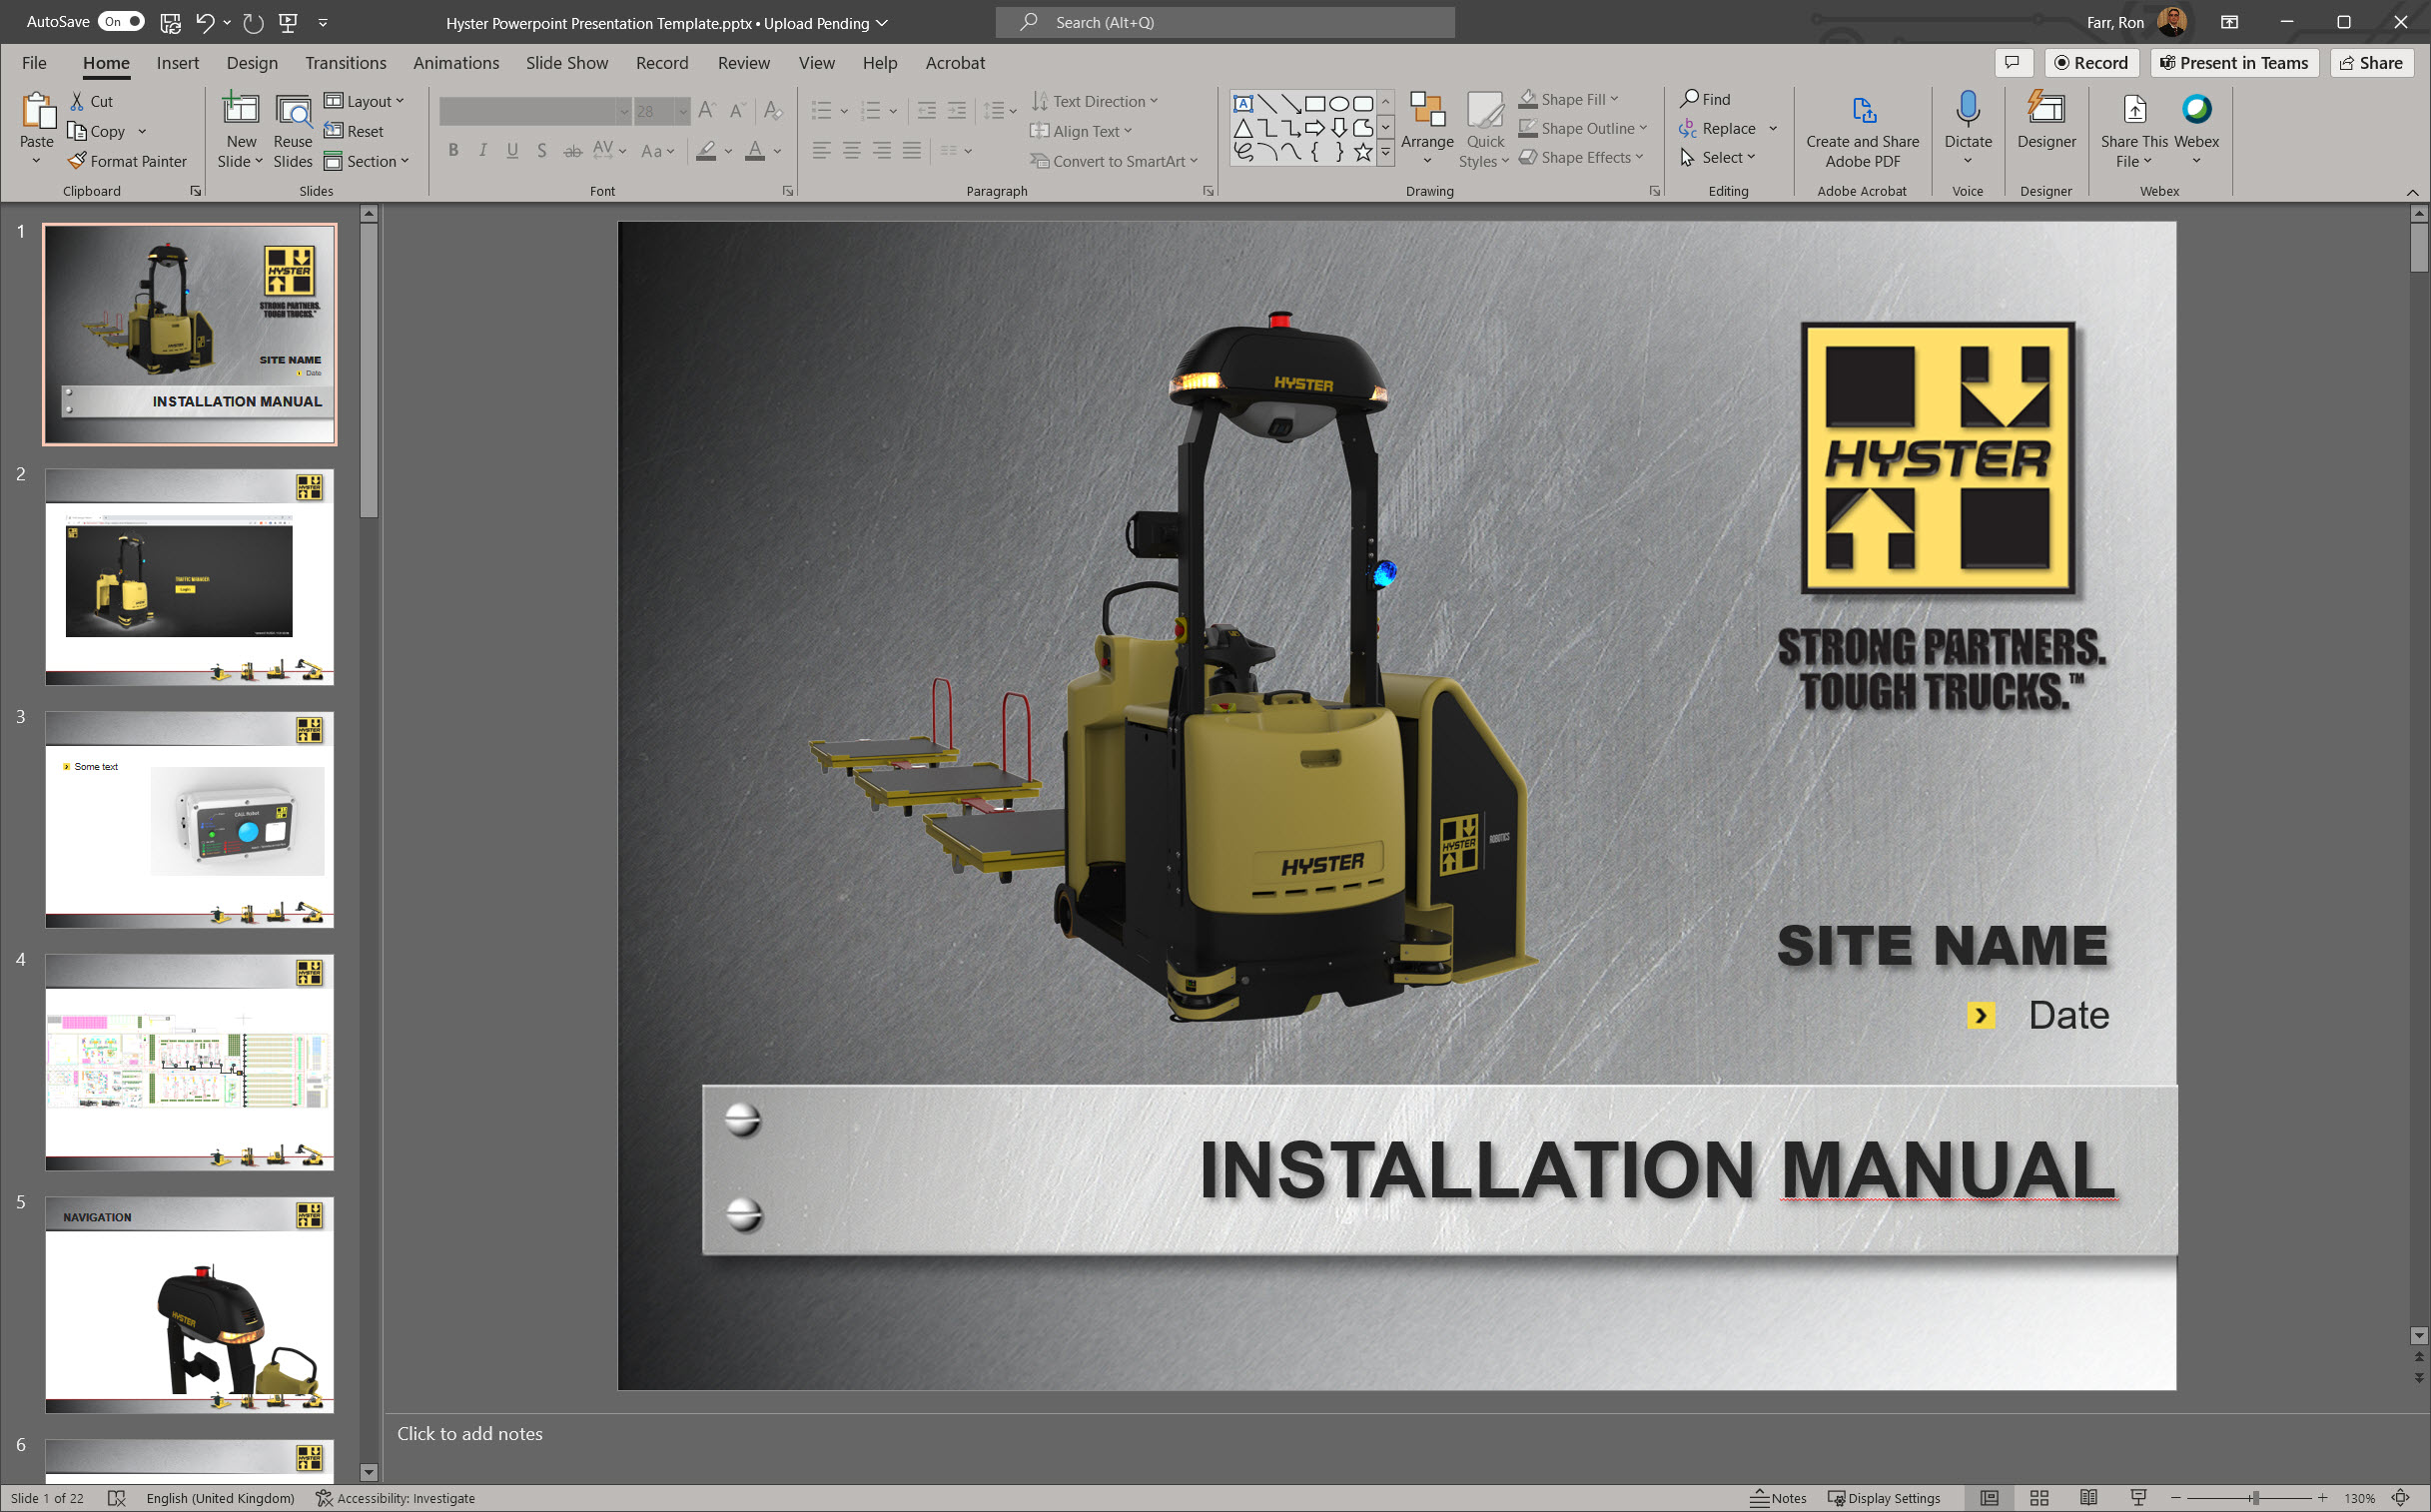Screen dimensions: 2431x1512
Task: Click the Share button
Action: coord(2371,63)
